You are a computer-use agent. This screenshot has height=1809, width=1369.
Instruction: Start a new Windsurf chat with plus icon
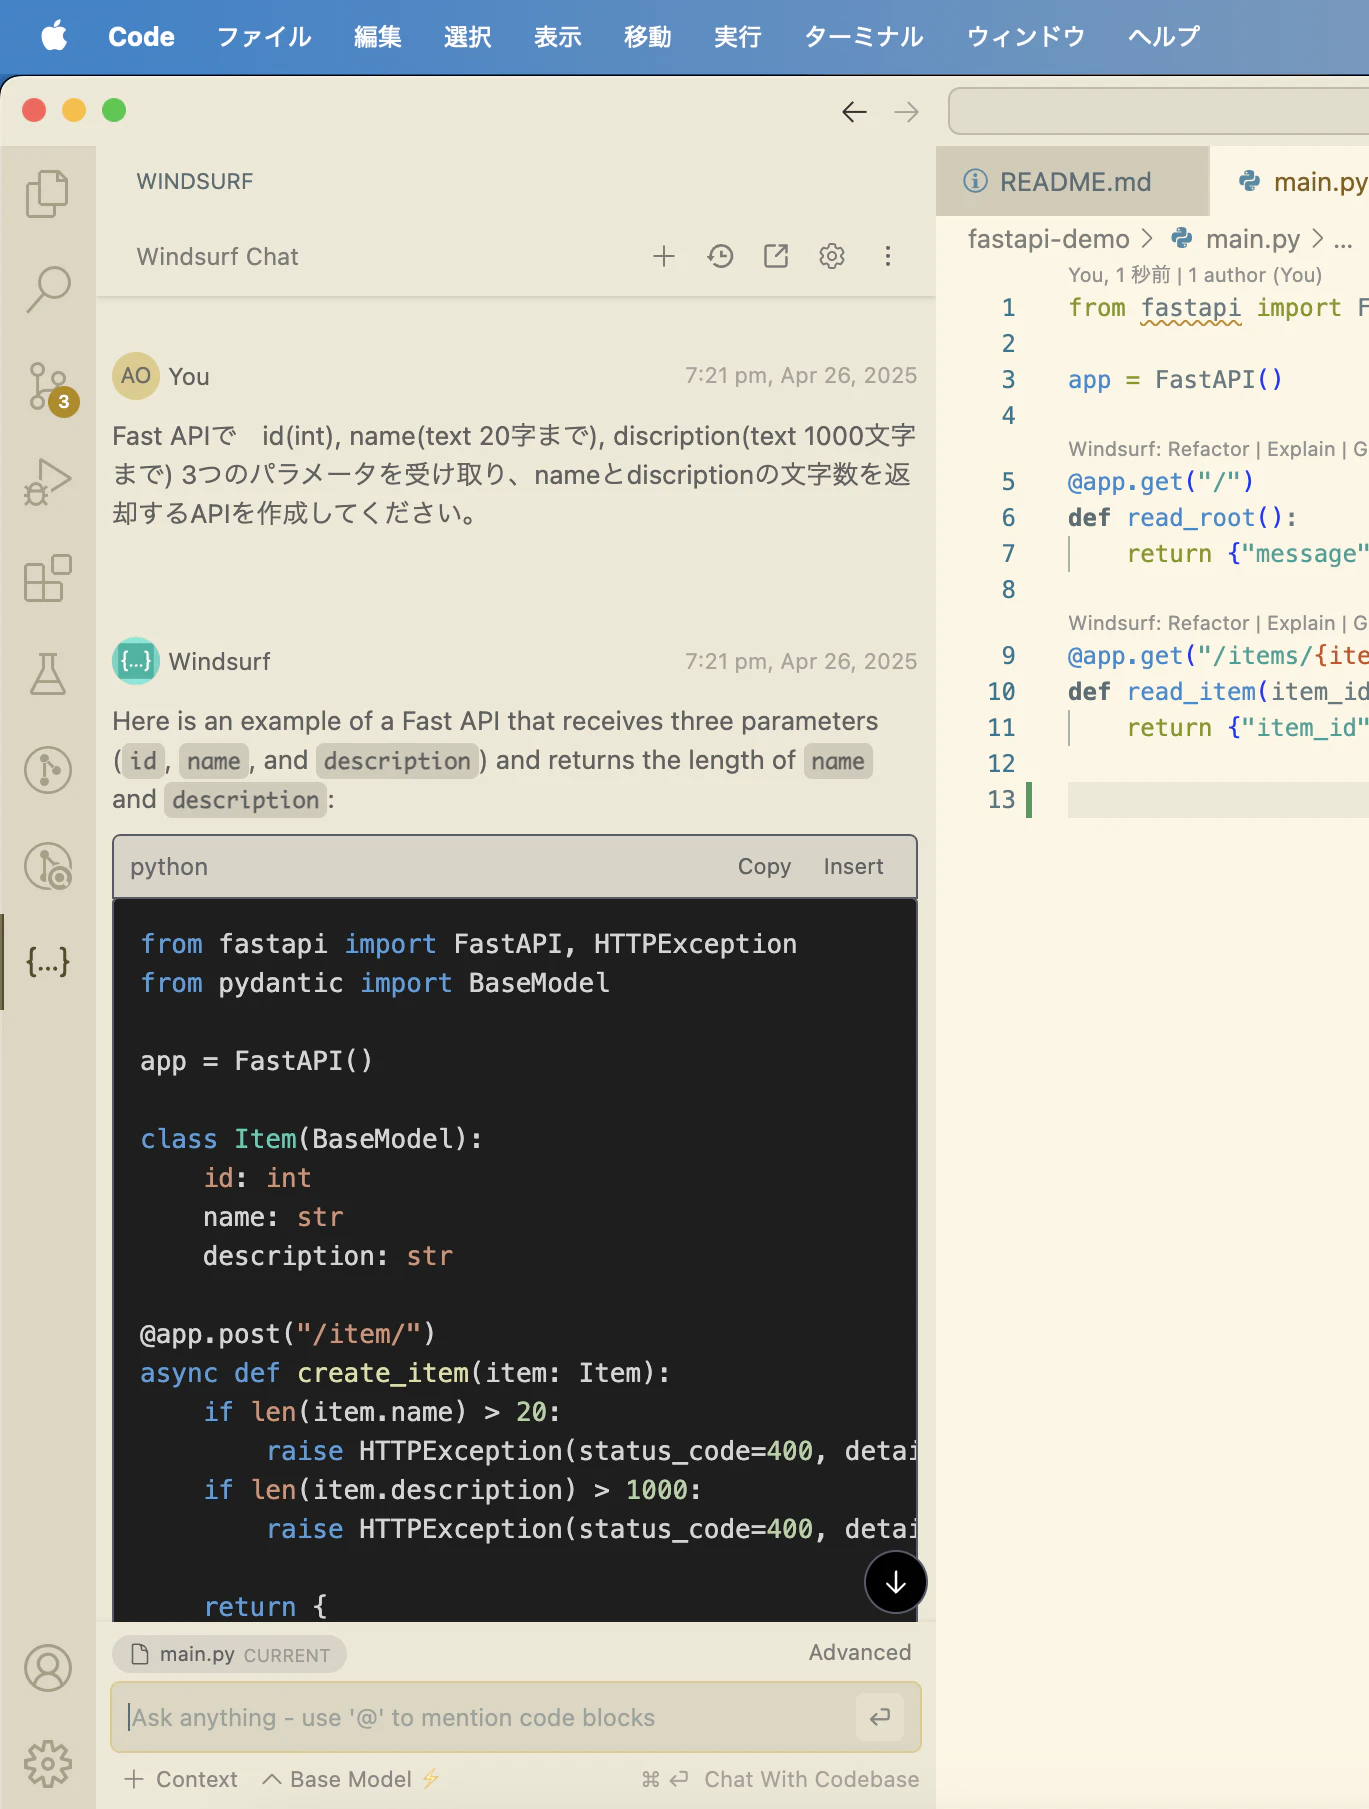point(664,257)
